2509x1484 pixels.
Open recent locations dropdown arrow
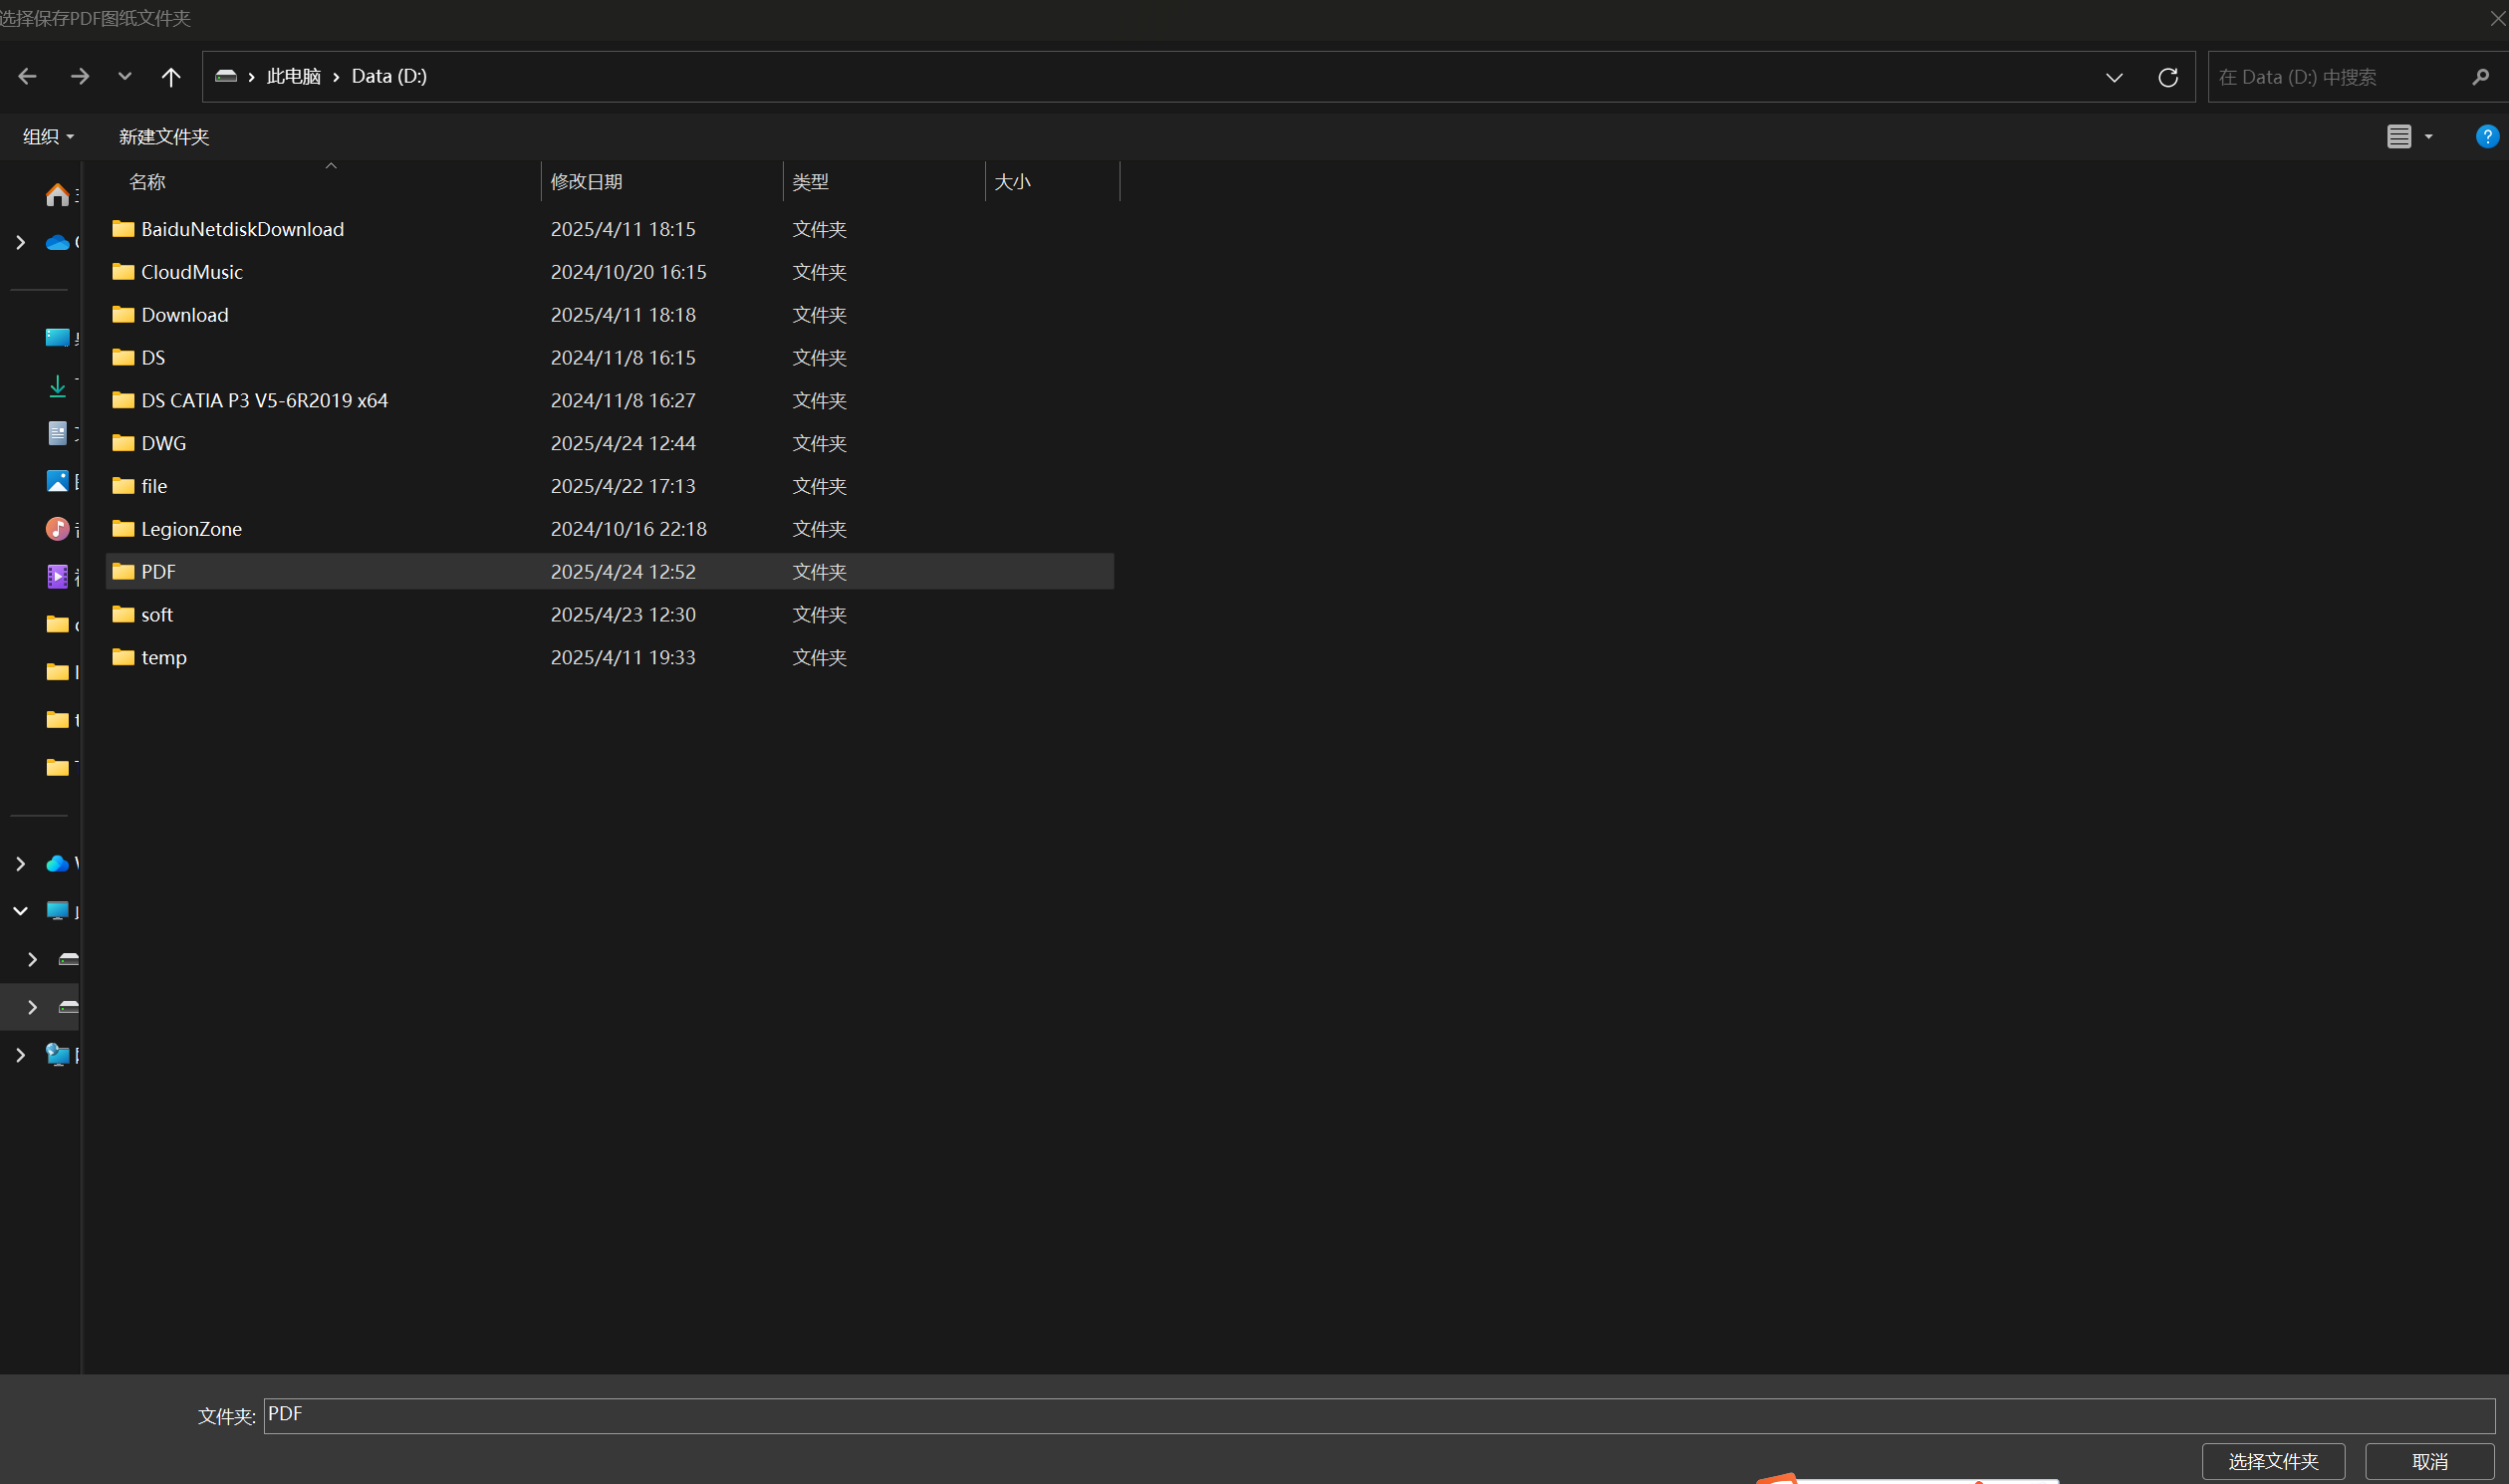point(125,76)
